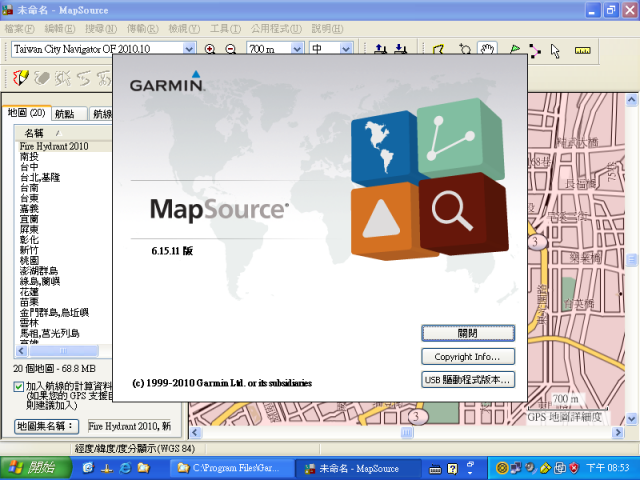Click the red shield security tray icon
640x480 pixels.
pos(574,468)
